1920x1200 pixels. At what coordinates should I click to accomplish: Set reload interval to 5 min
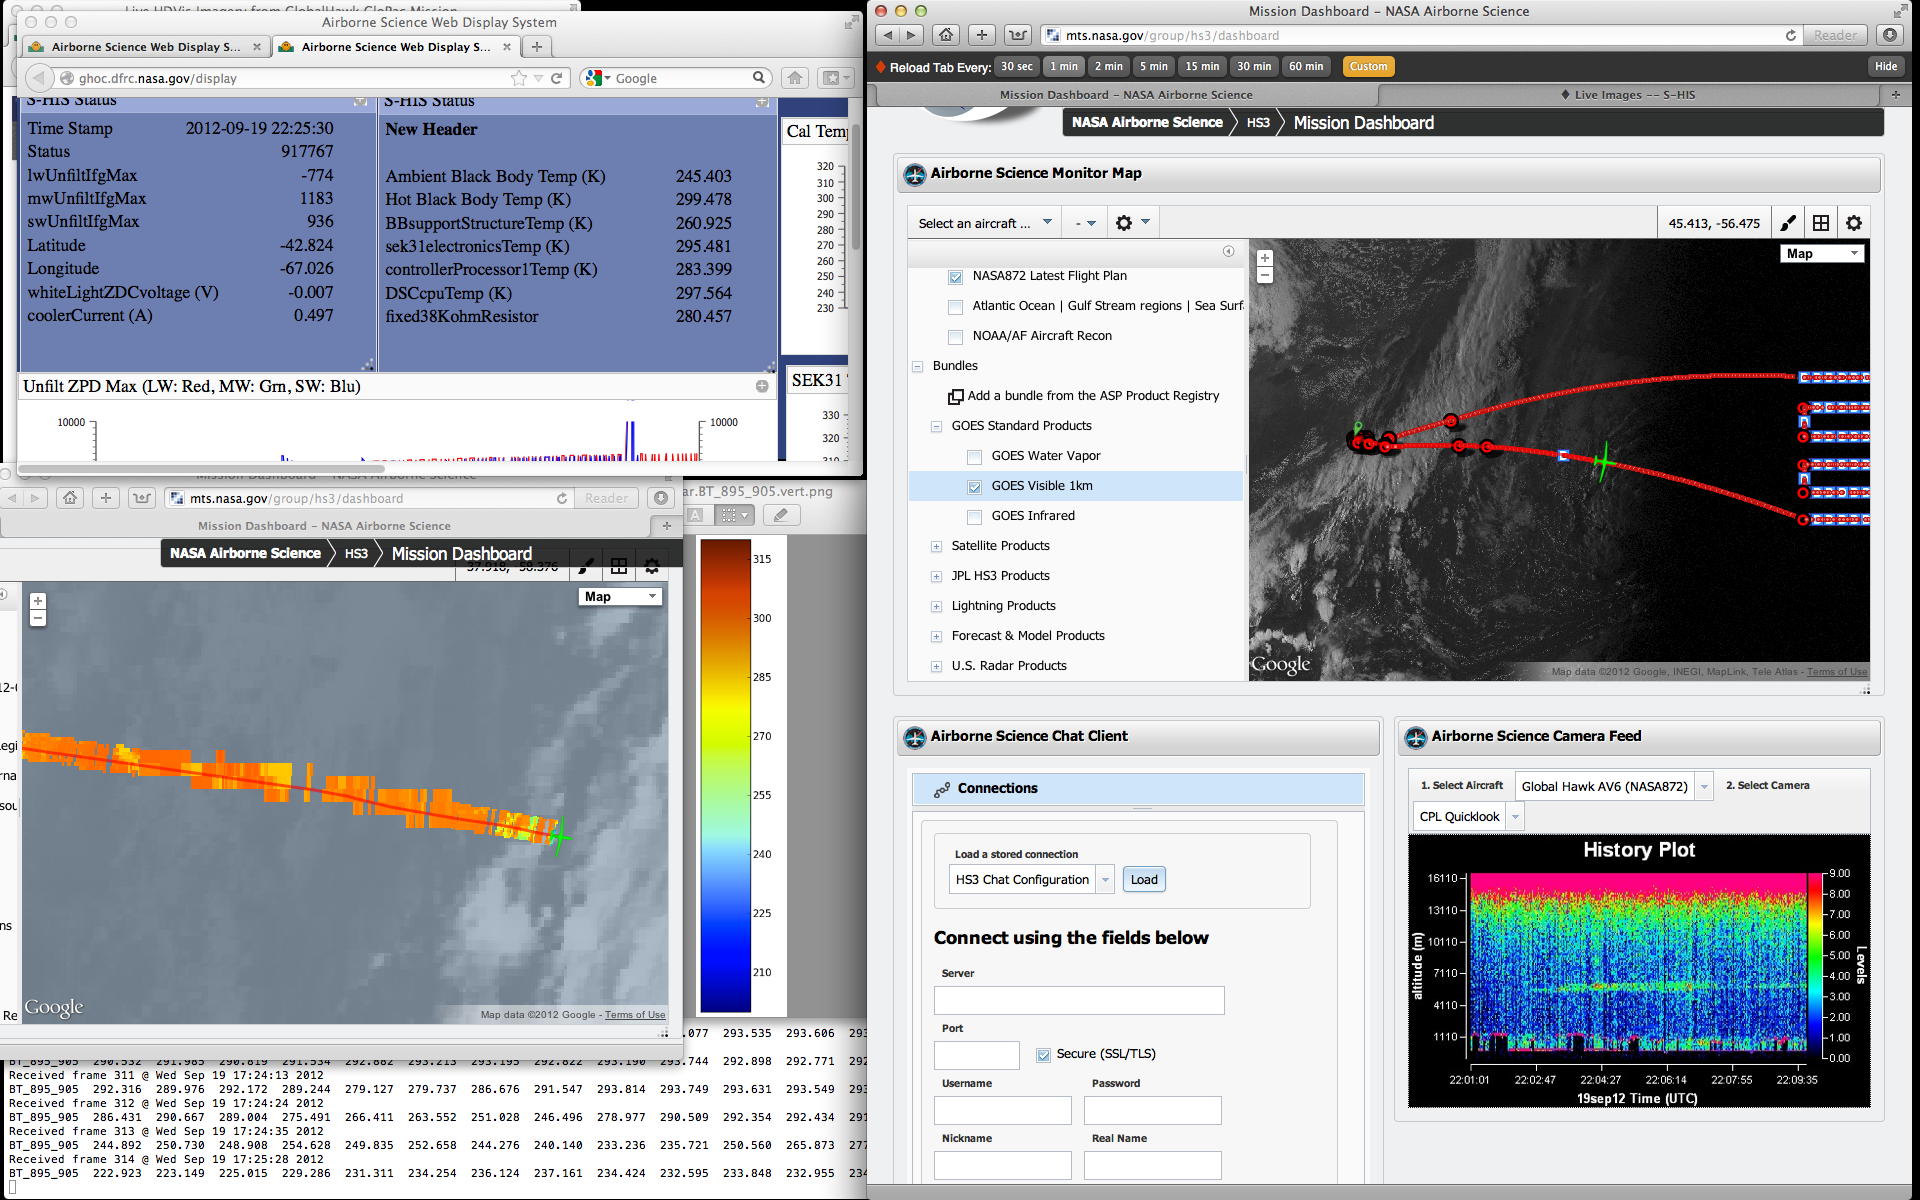[x=1153, y=67]
